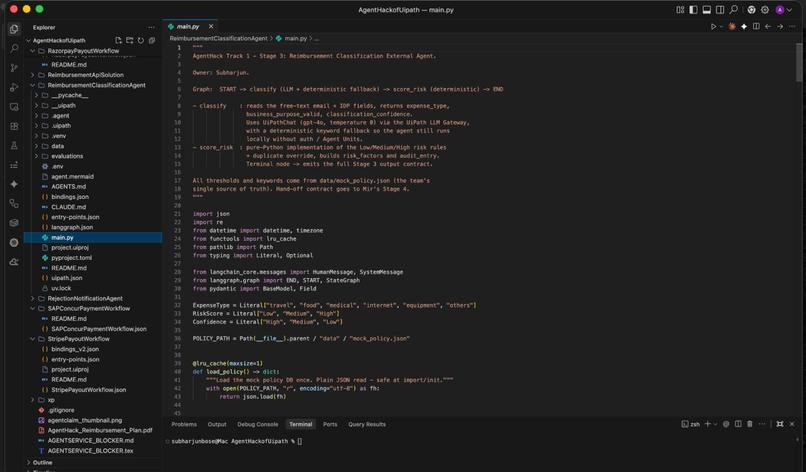
Task: Navigate back with the left arrow
Action: coord(768,26)
